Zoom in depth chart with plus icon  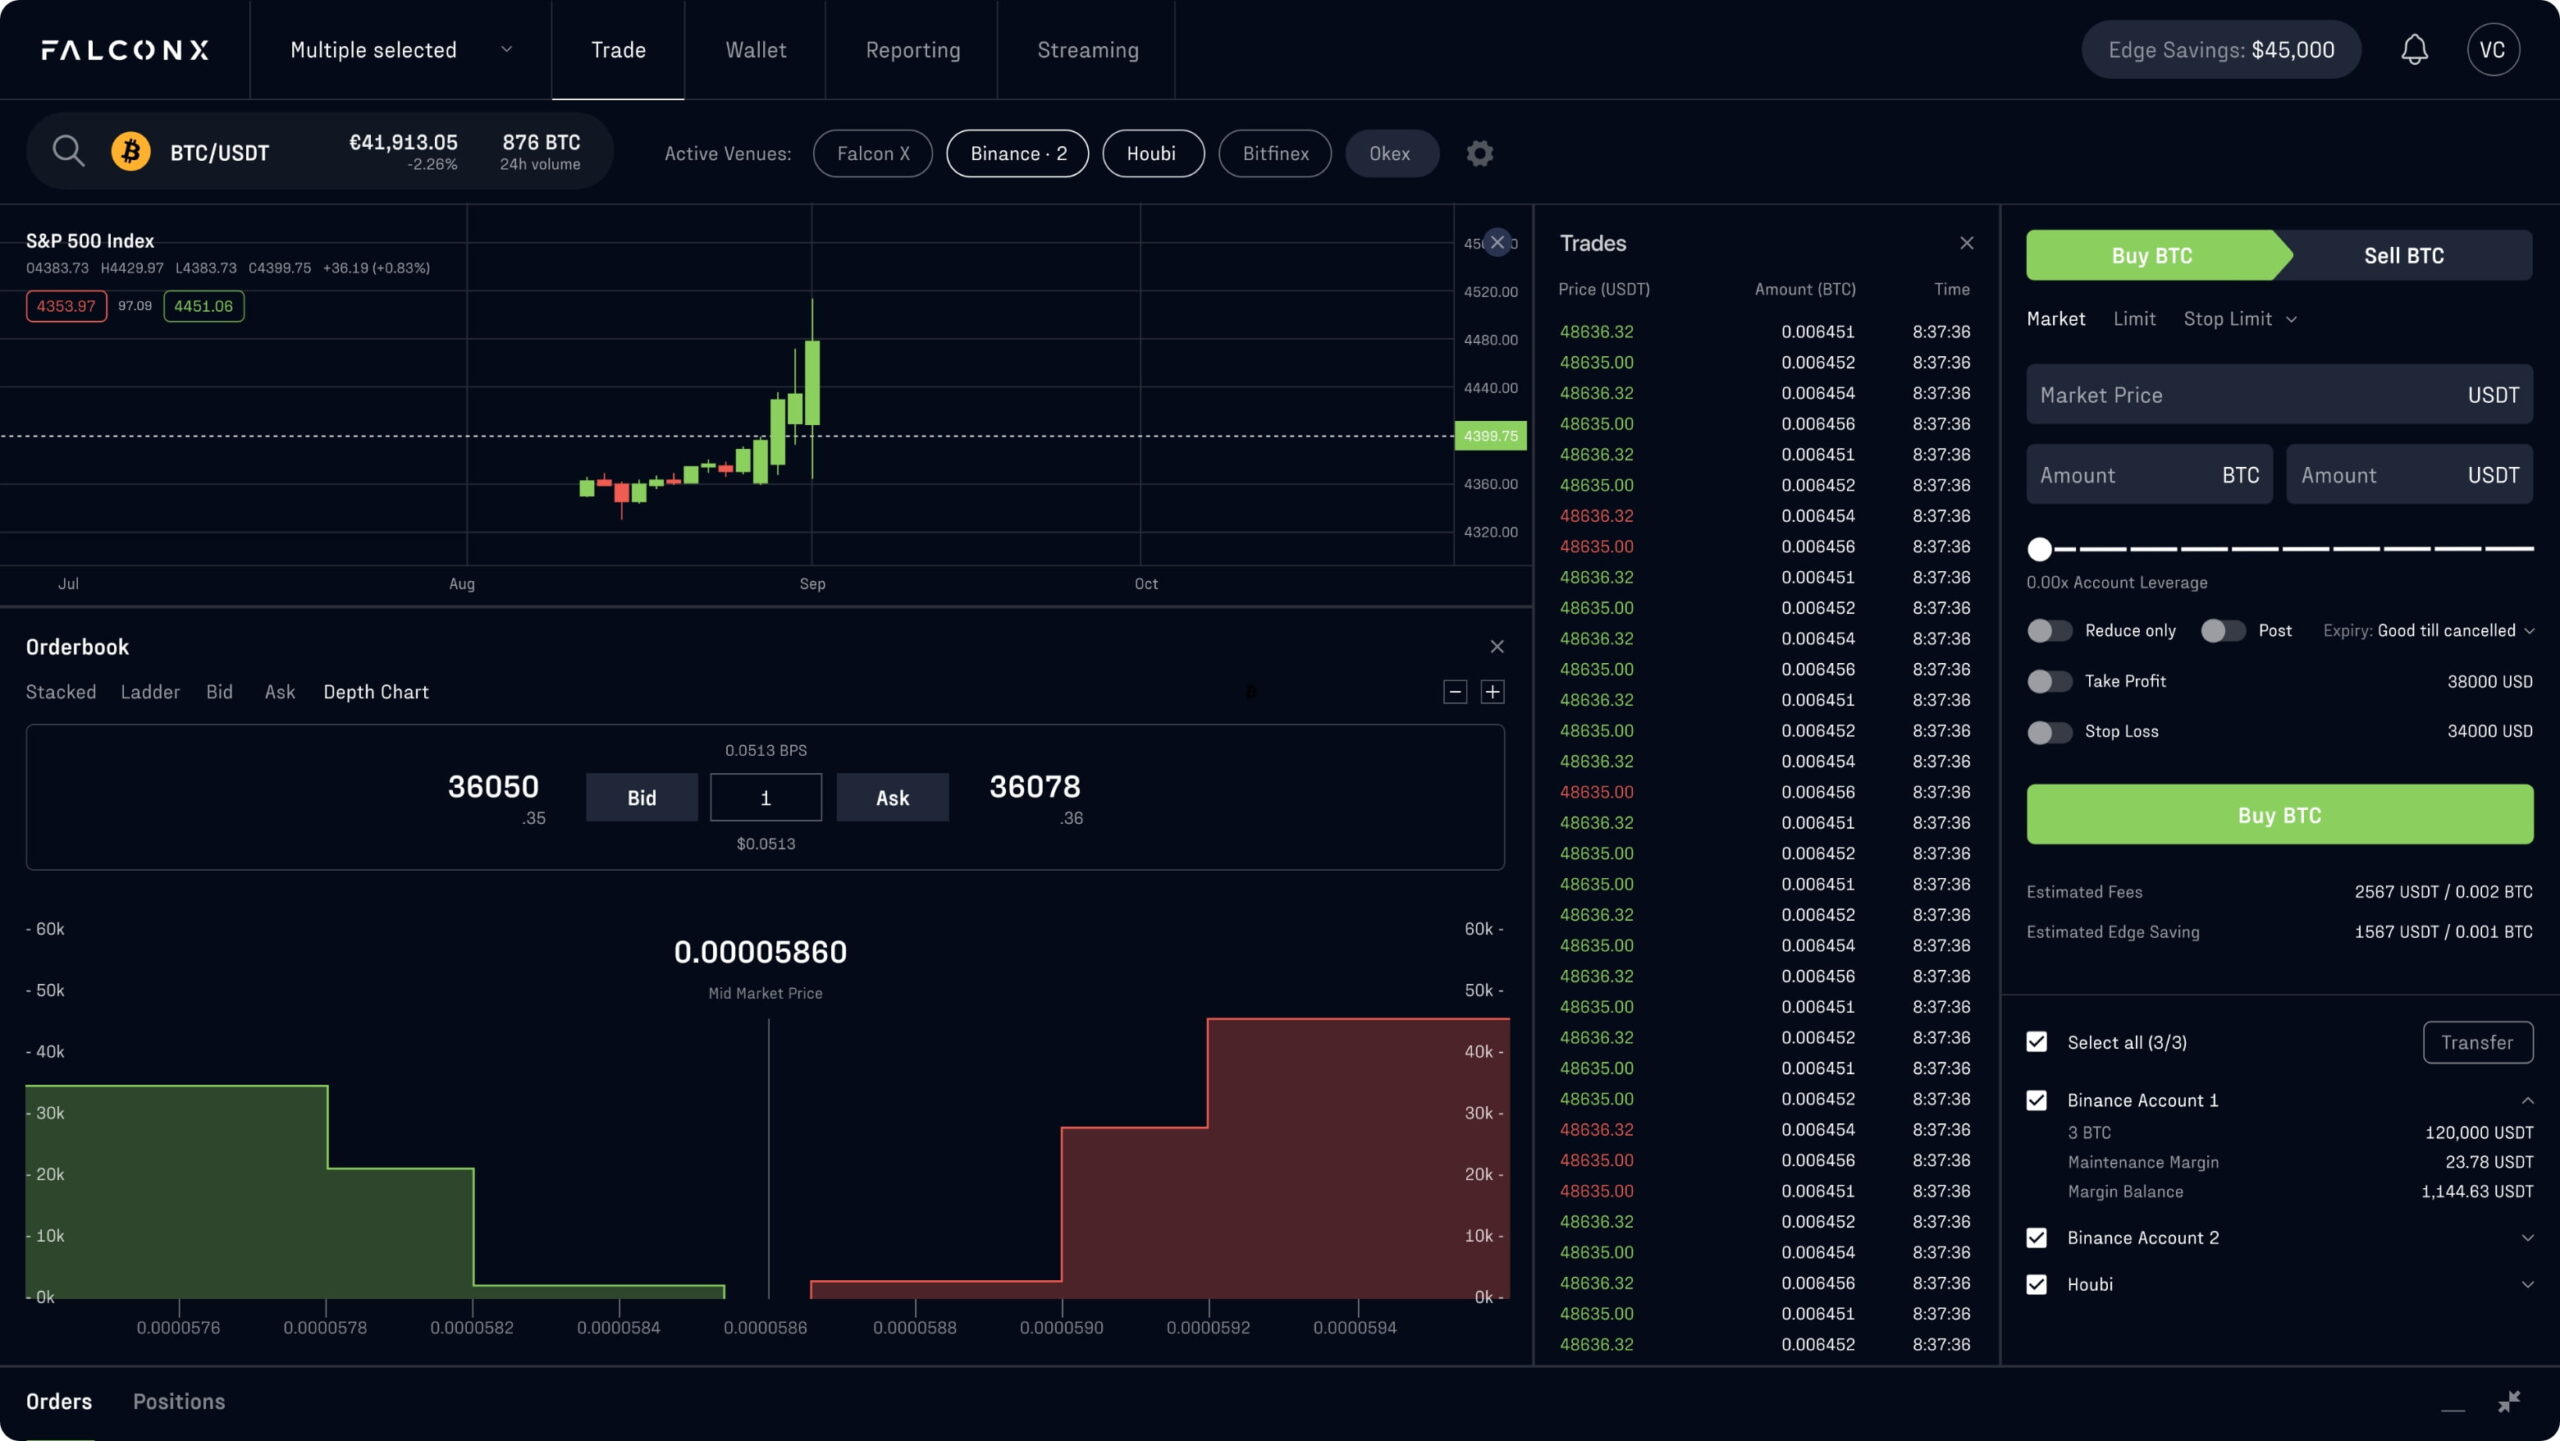click(x=1492, y=692)
